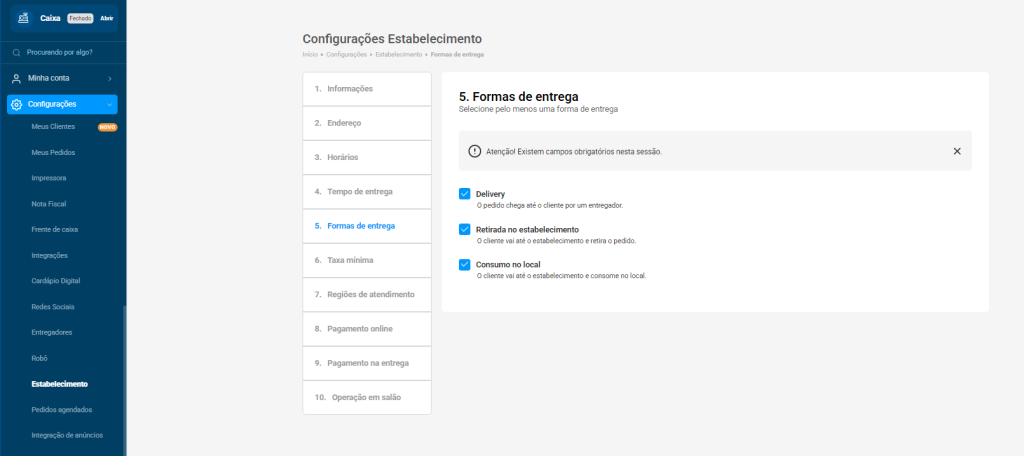Toggle Retirada no estabelecimento checkbox
The height and width of the screenshot is (456, 1024).
[465, 229]
